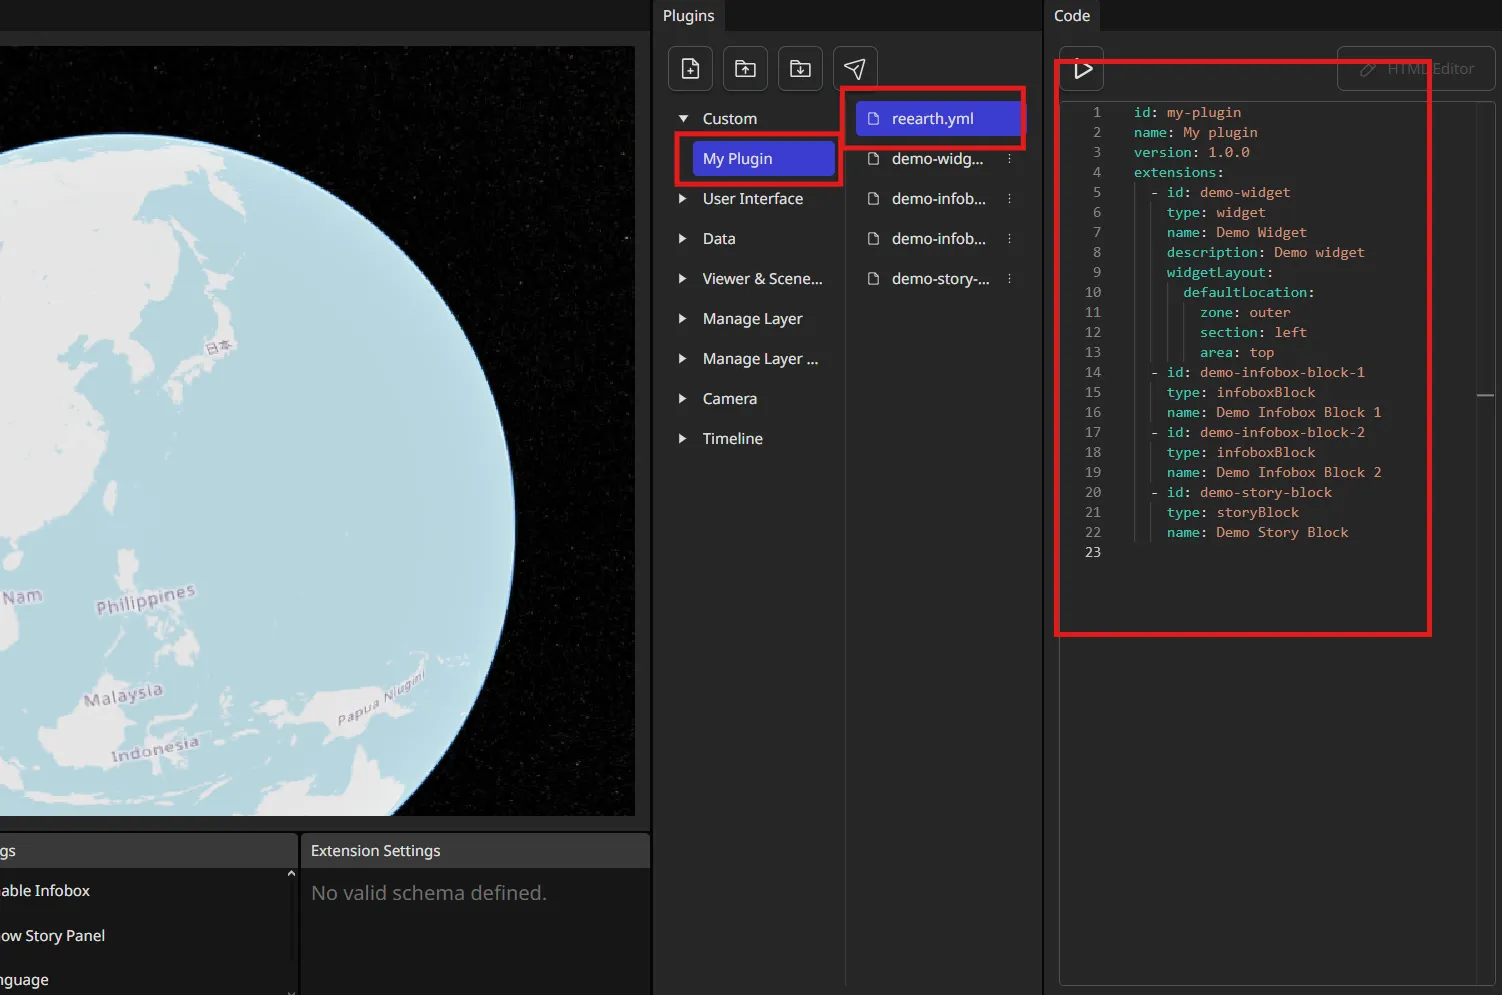Open the reearth.yml file
Image resolution: width=1502 pixels, height=995 pixels.
click(x=938, y=119)
